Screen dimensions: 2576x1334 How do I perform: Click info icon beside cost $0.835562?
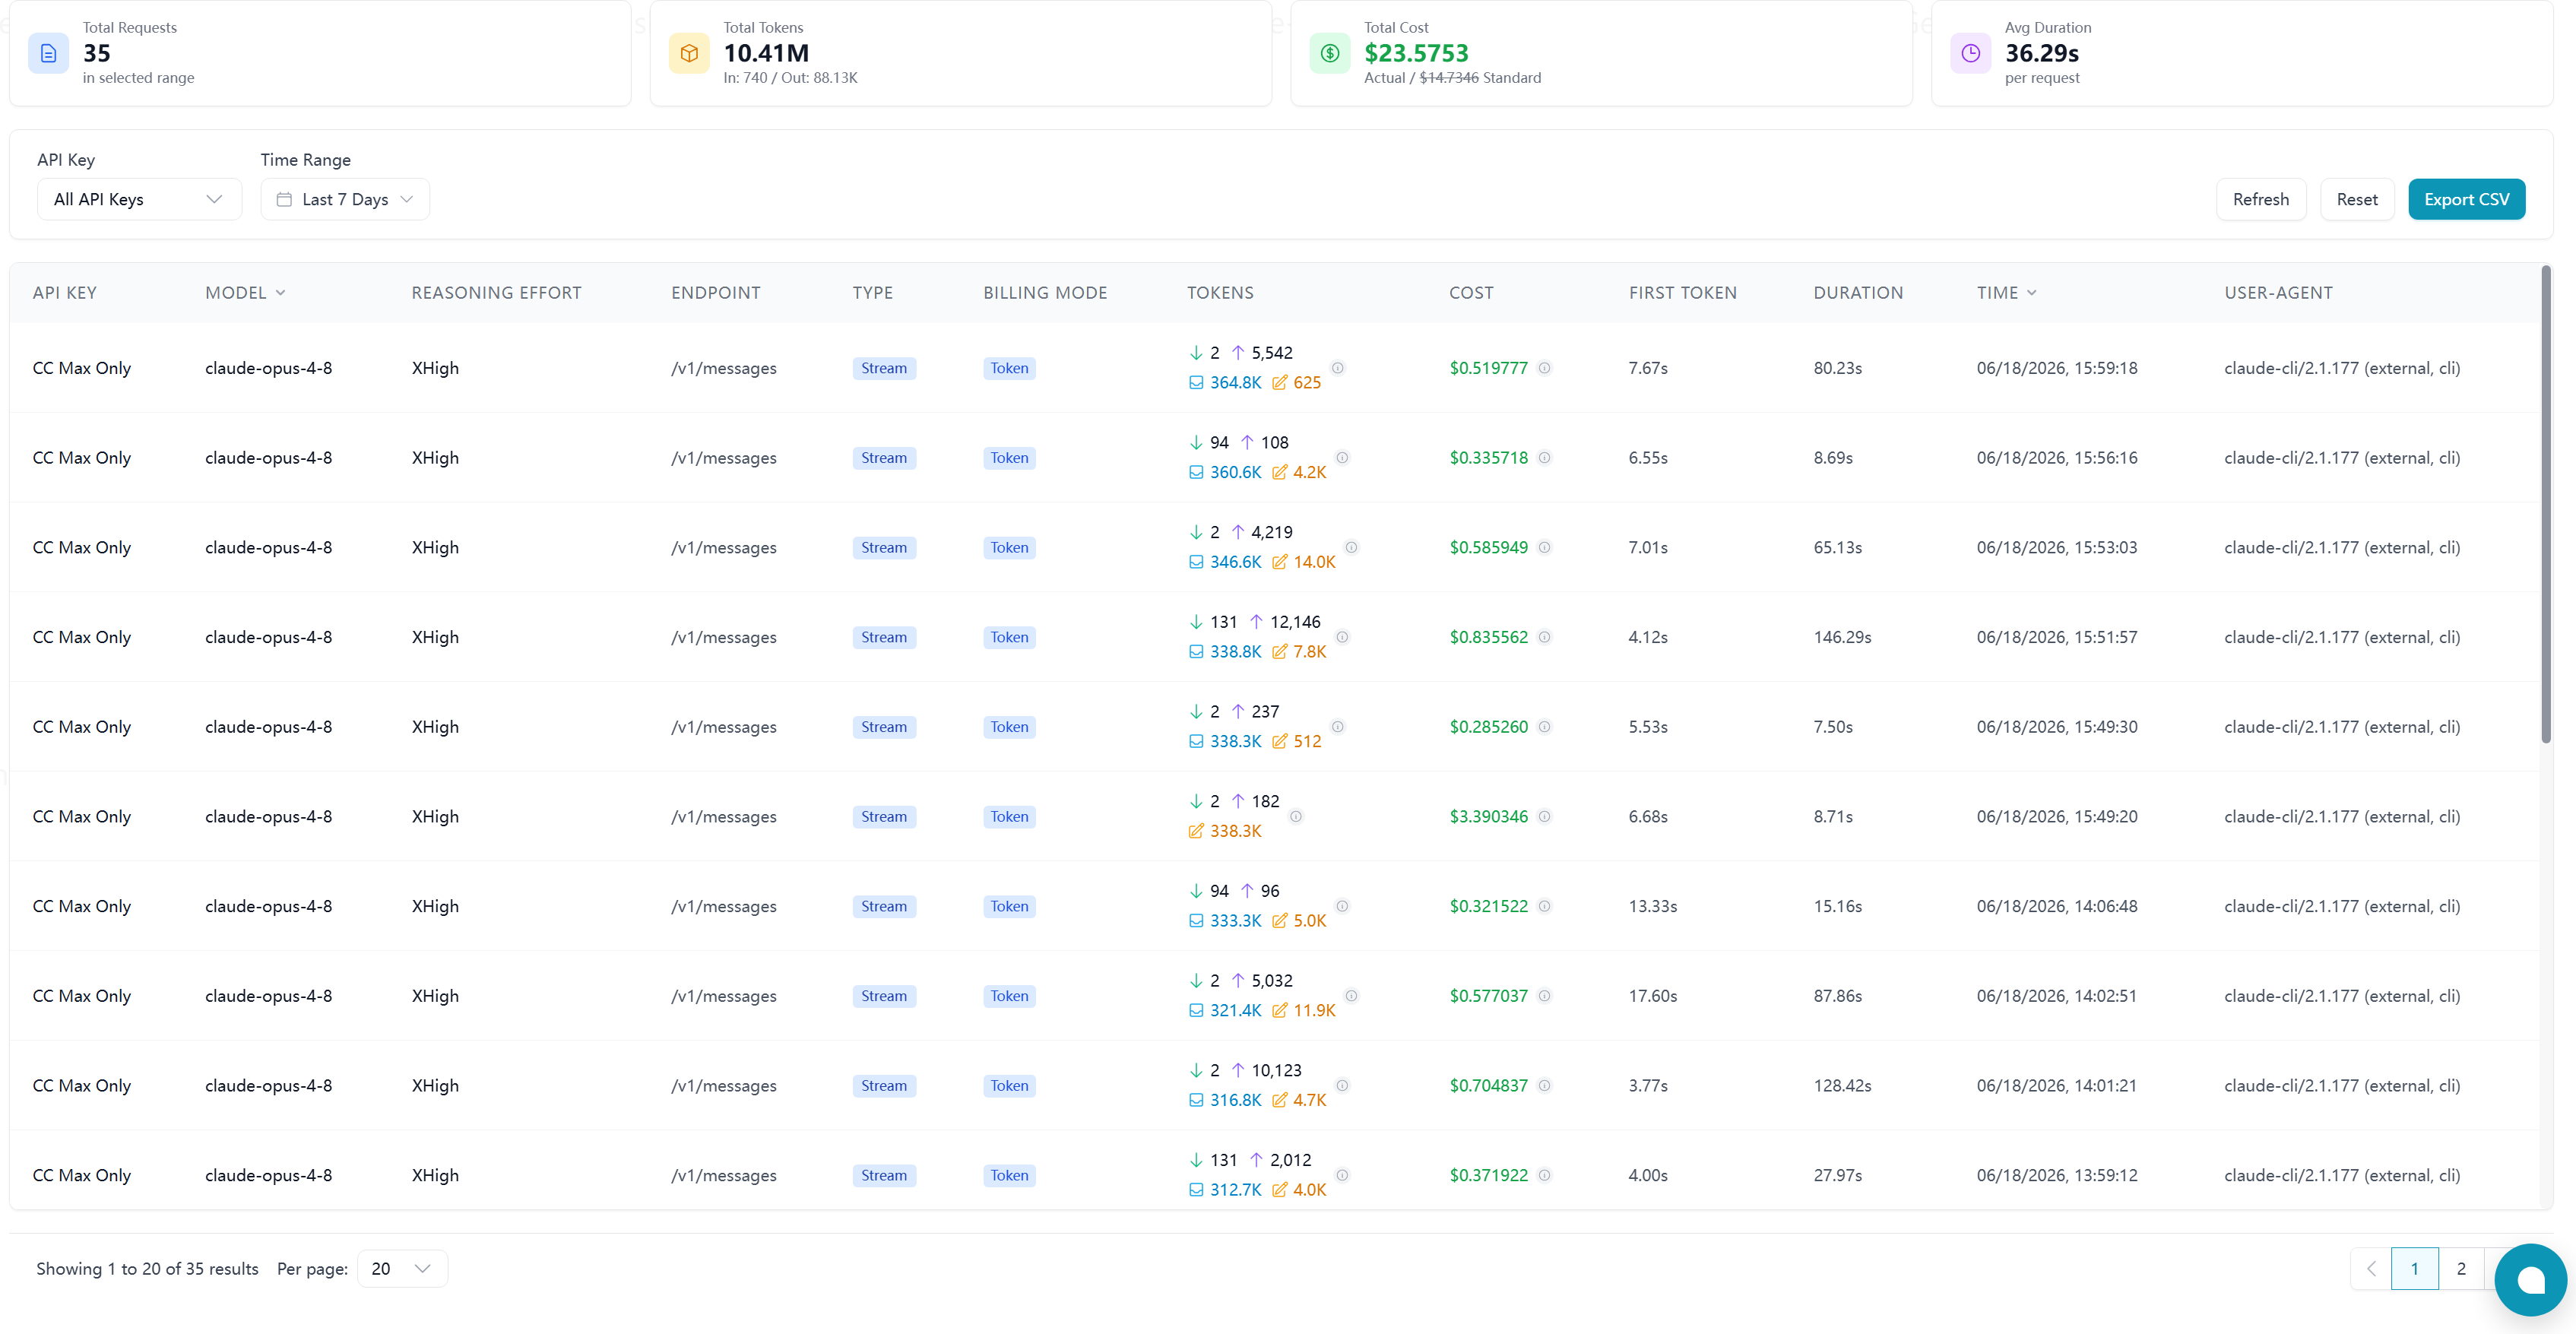tap(1545, 637)
